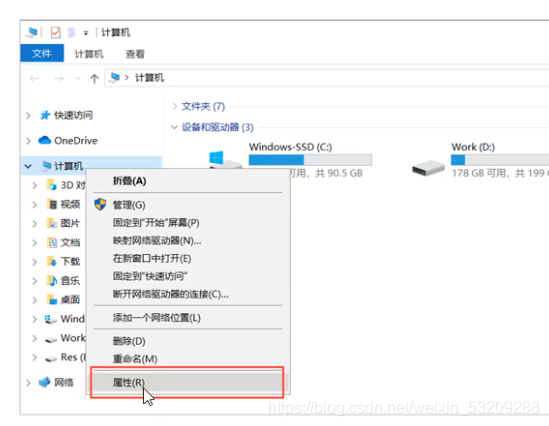Expand the 视频 tree node

tap(35, 204)
